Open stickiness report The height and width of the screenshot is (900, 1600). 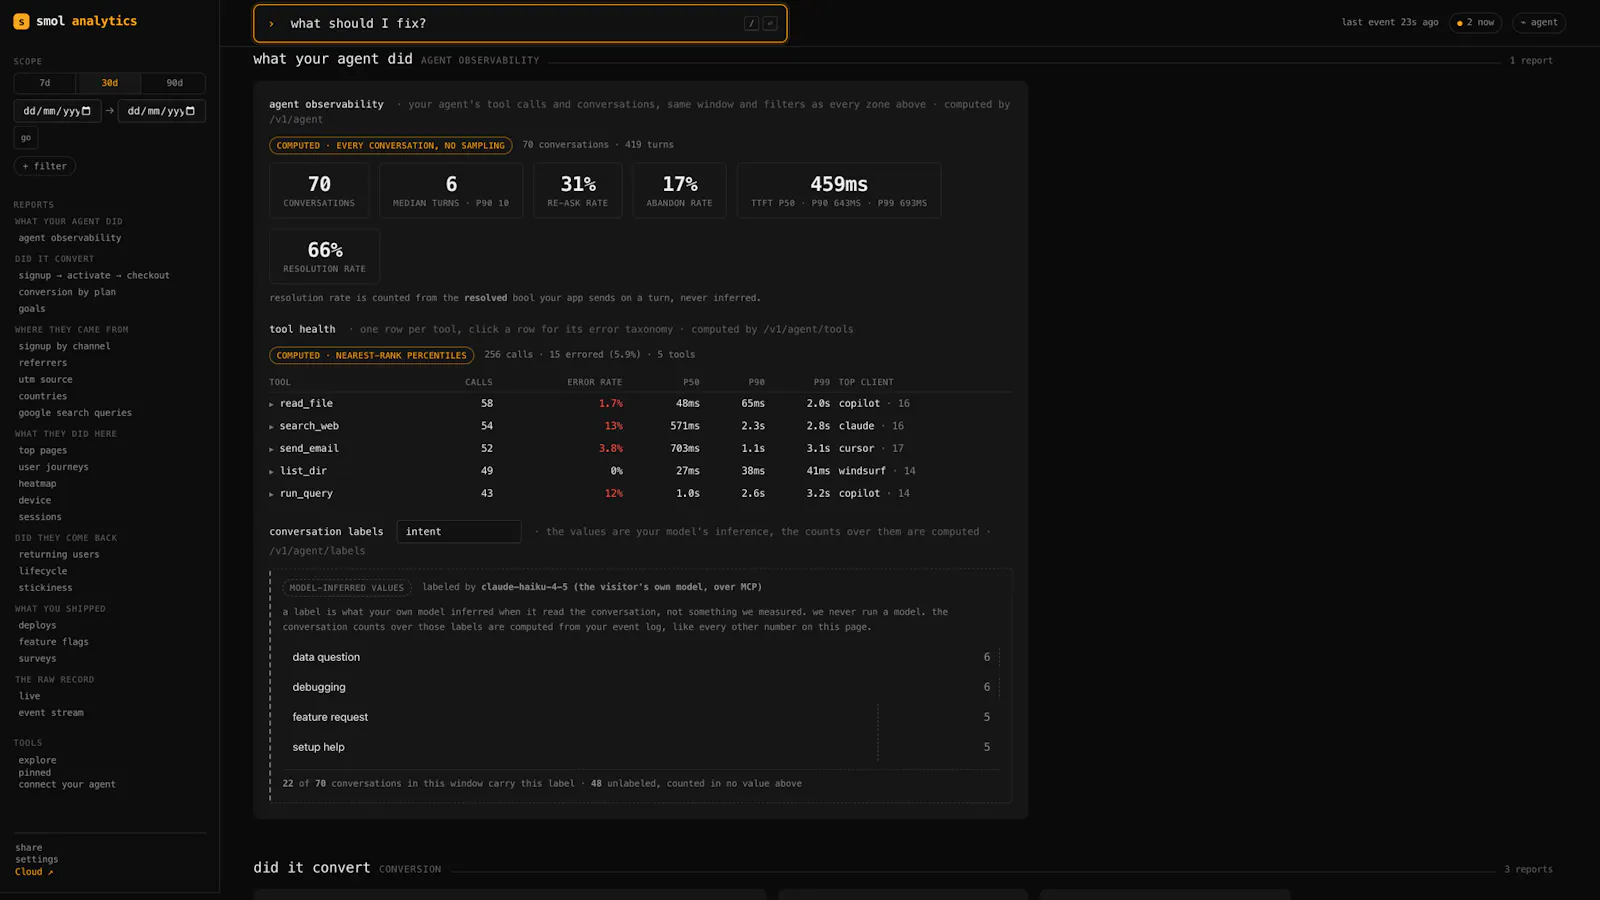click(x=45, y=588)
